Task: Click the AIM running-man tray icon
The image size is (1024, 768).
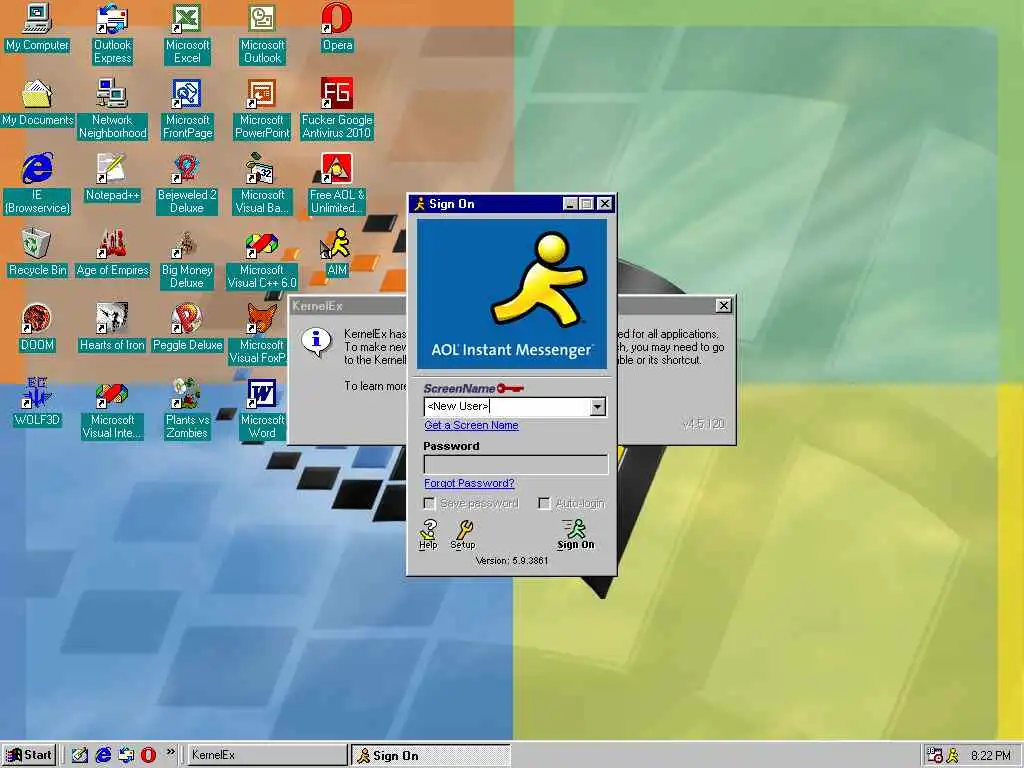Action: [x=953, y=756]
